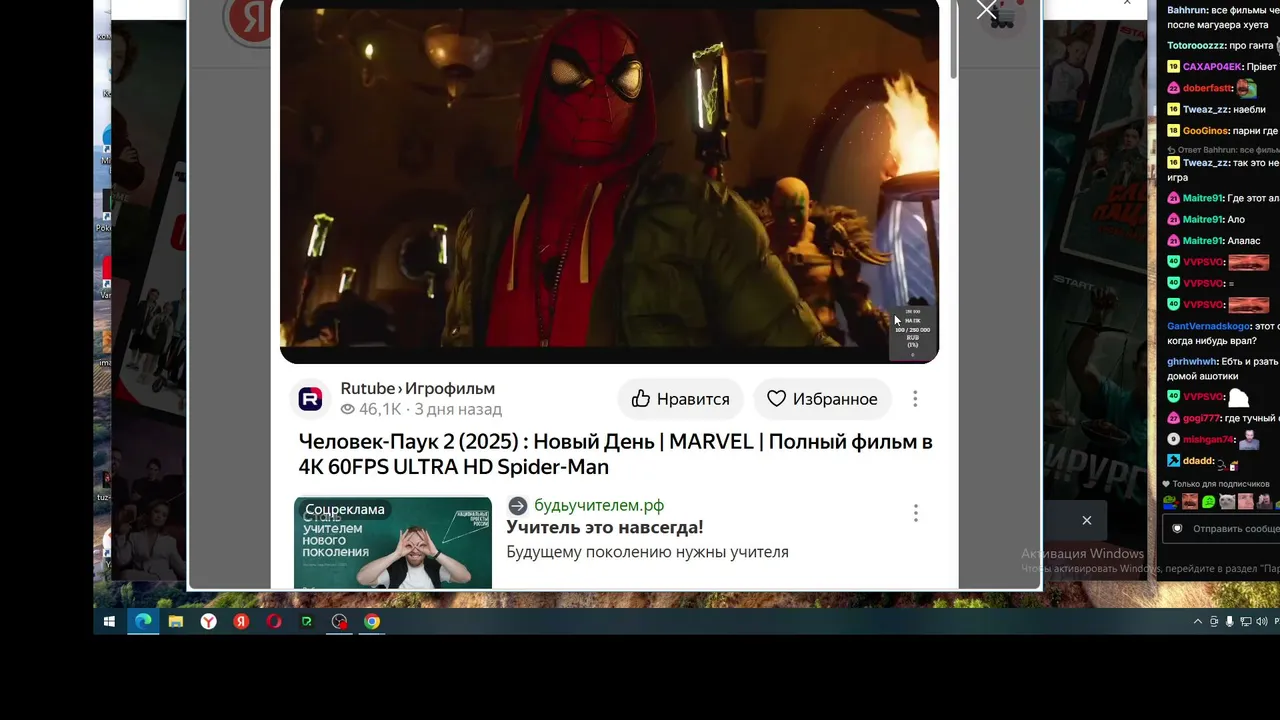Click the chat message input field

coord(1221,529)
